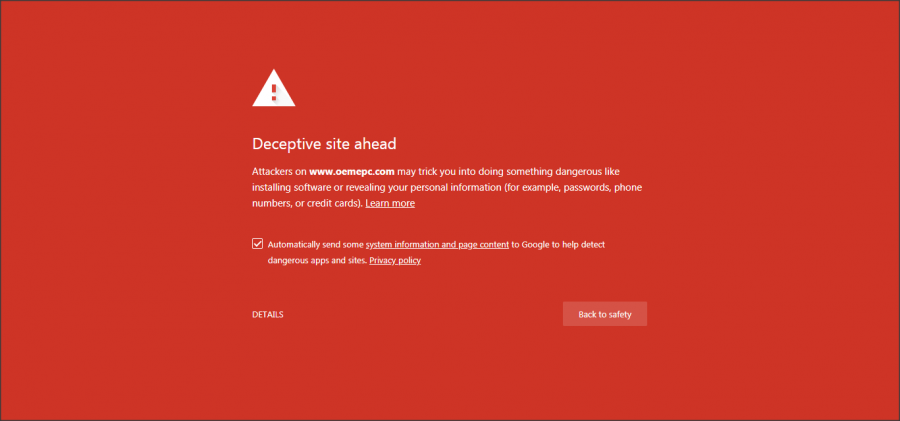900x421 pixels.
Task: Click the white warning triangle icon
Action: pyautogui.click(x=274, y=88)
